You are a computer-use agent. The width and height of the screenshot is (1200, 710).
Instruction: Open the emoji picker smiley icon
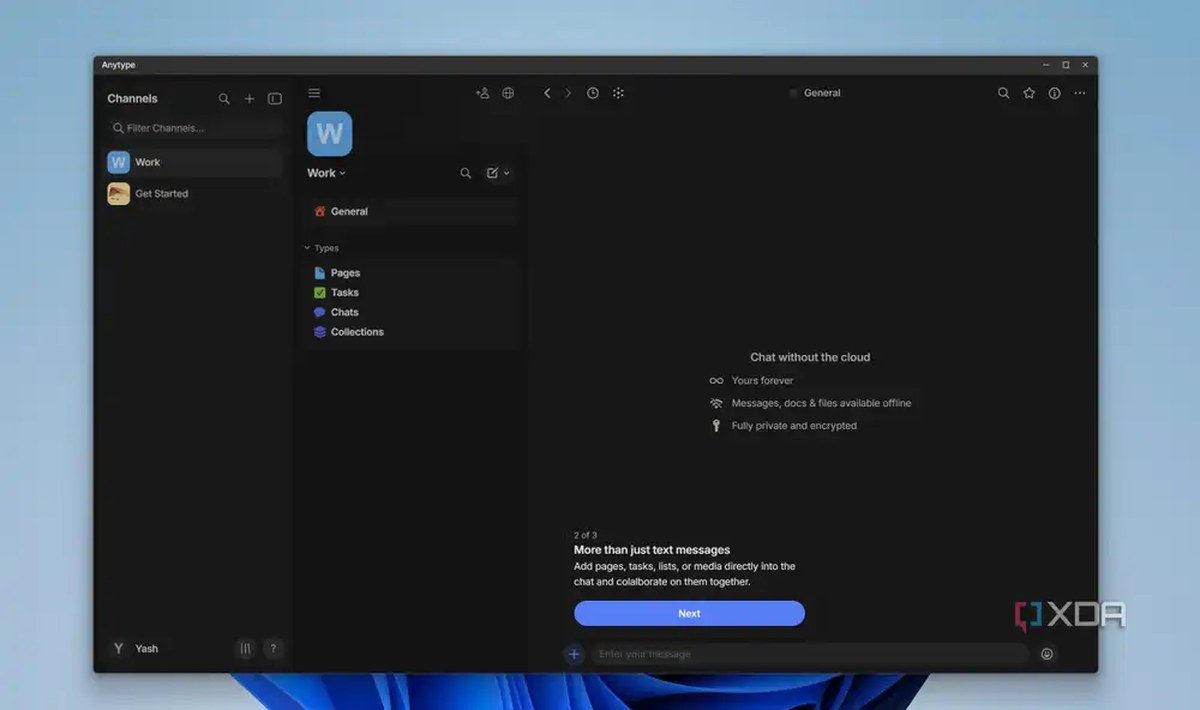tap(1047, 654)
